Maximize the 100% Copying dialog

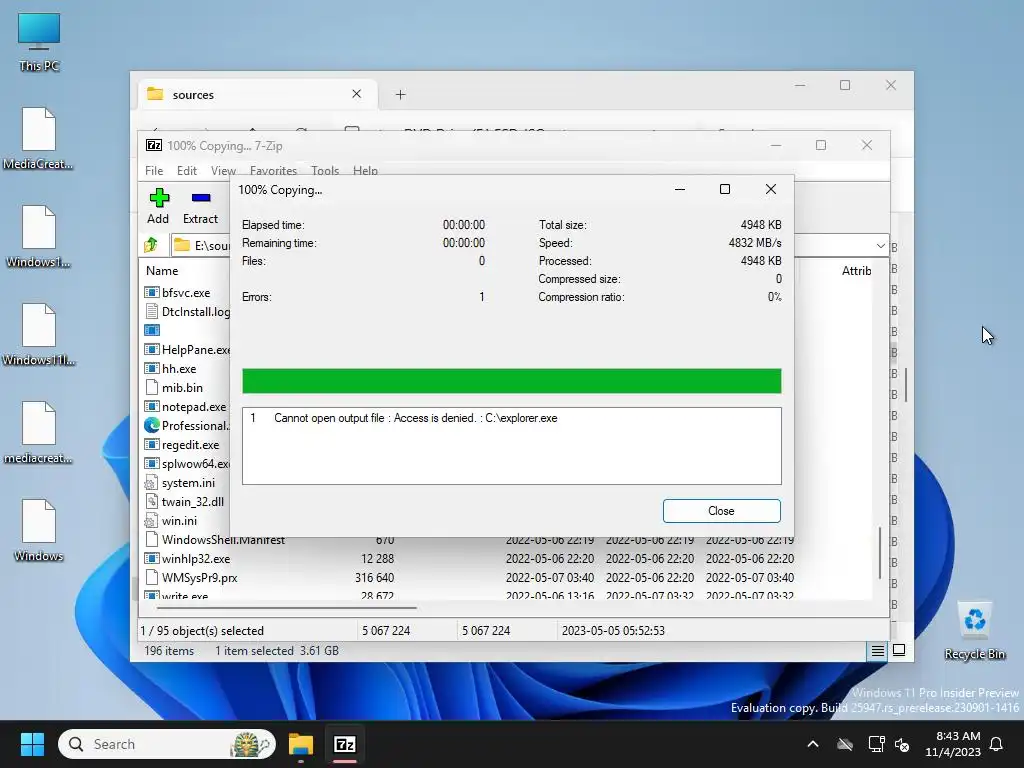click(725, 189)
